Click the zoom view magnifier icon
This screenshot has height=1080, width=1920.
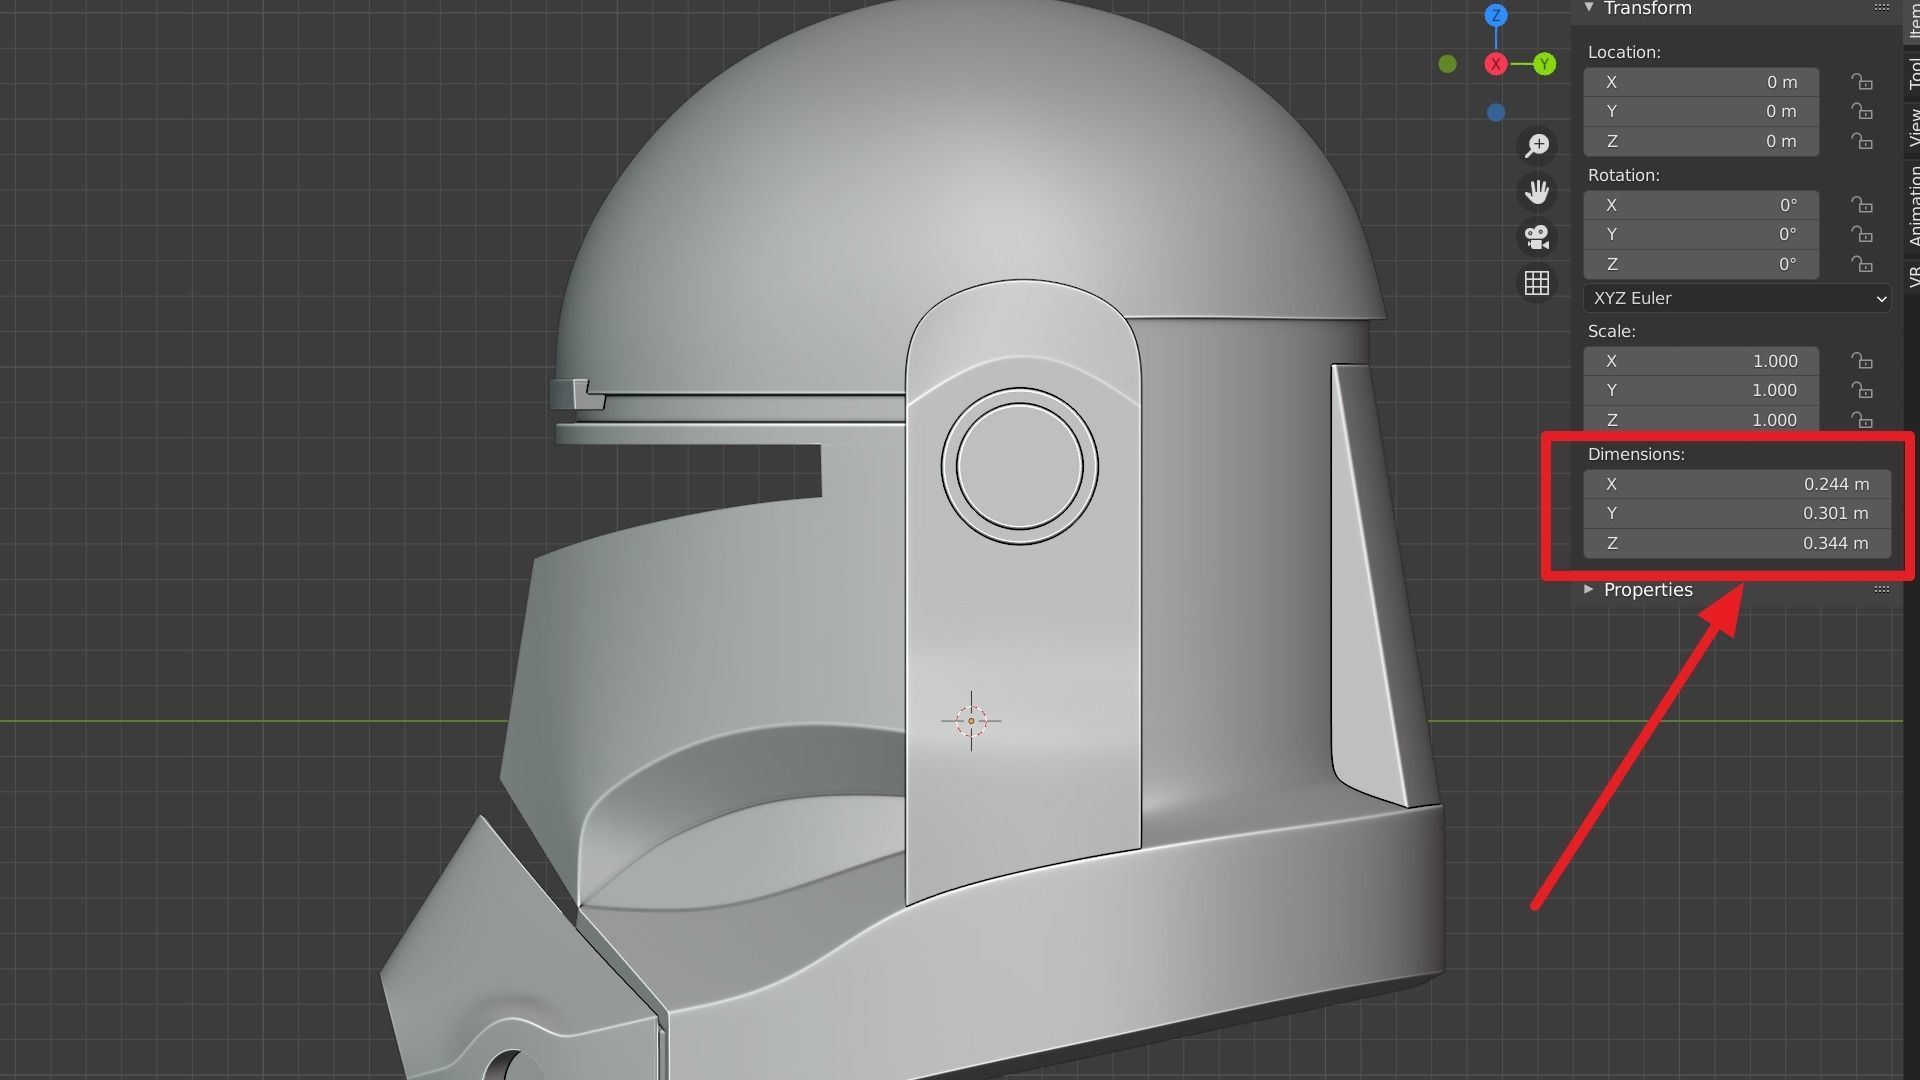click(1537, 146)
